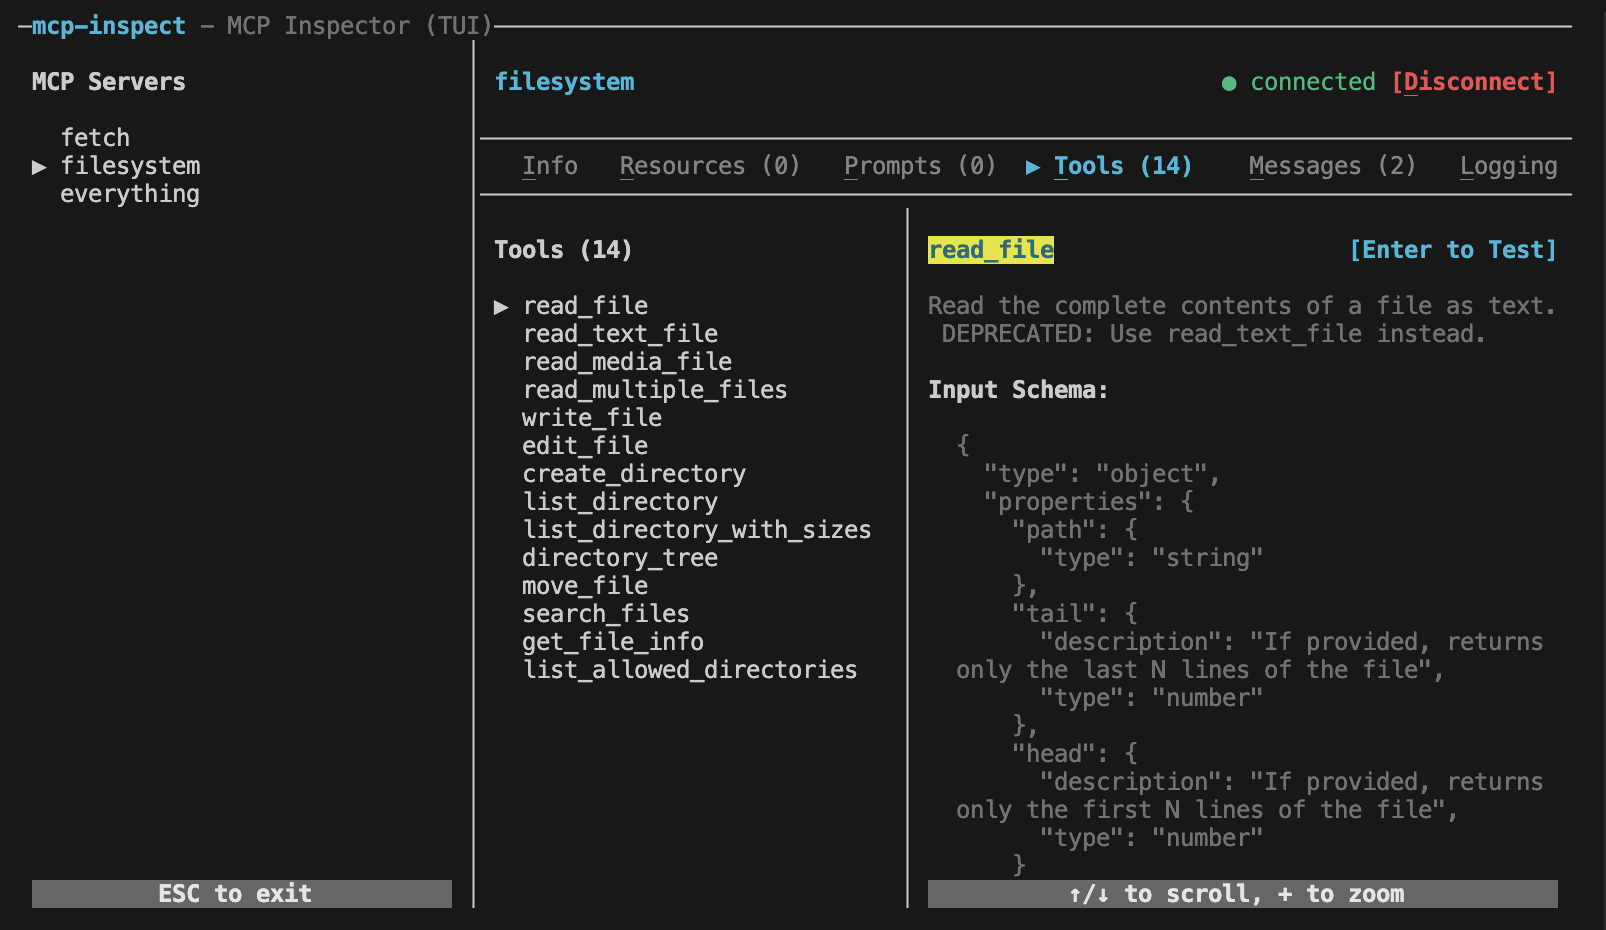Switch to the Messages tab

(x=1331, y=165)
